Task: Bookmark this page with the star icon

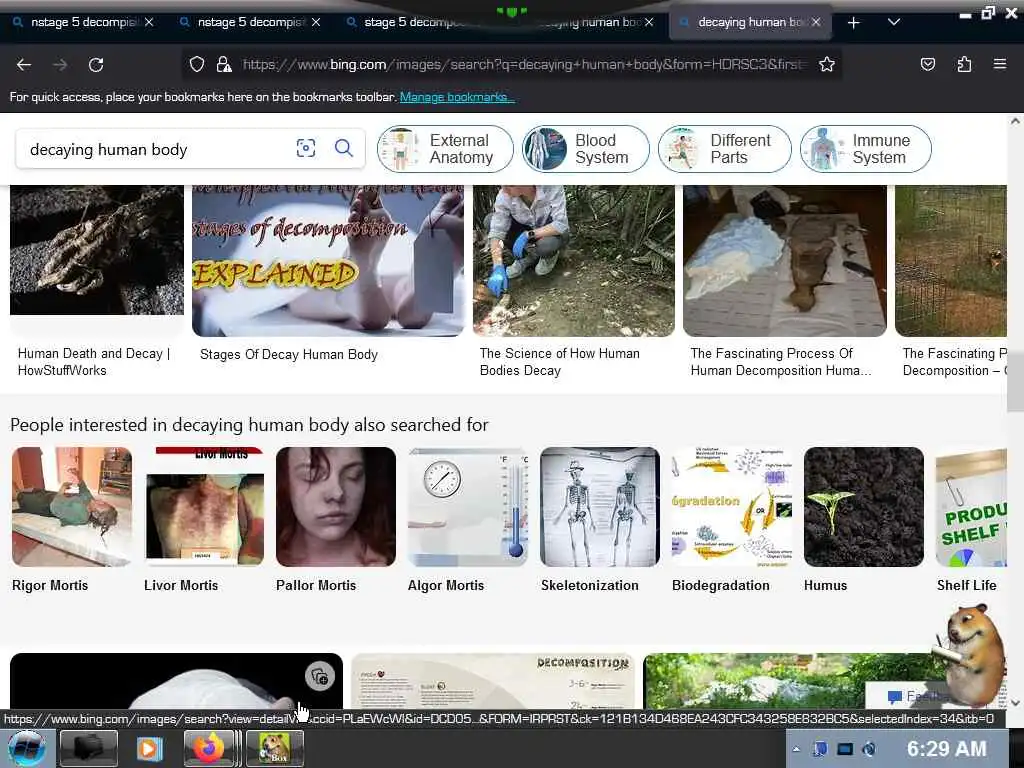Action: (x=827, y=64)
